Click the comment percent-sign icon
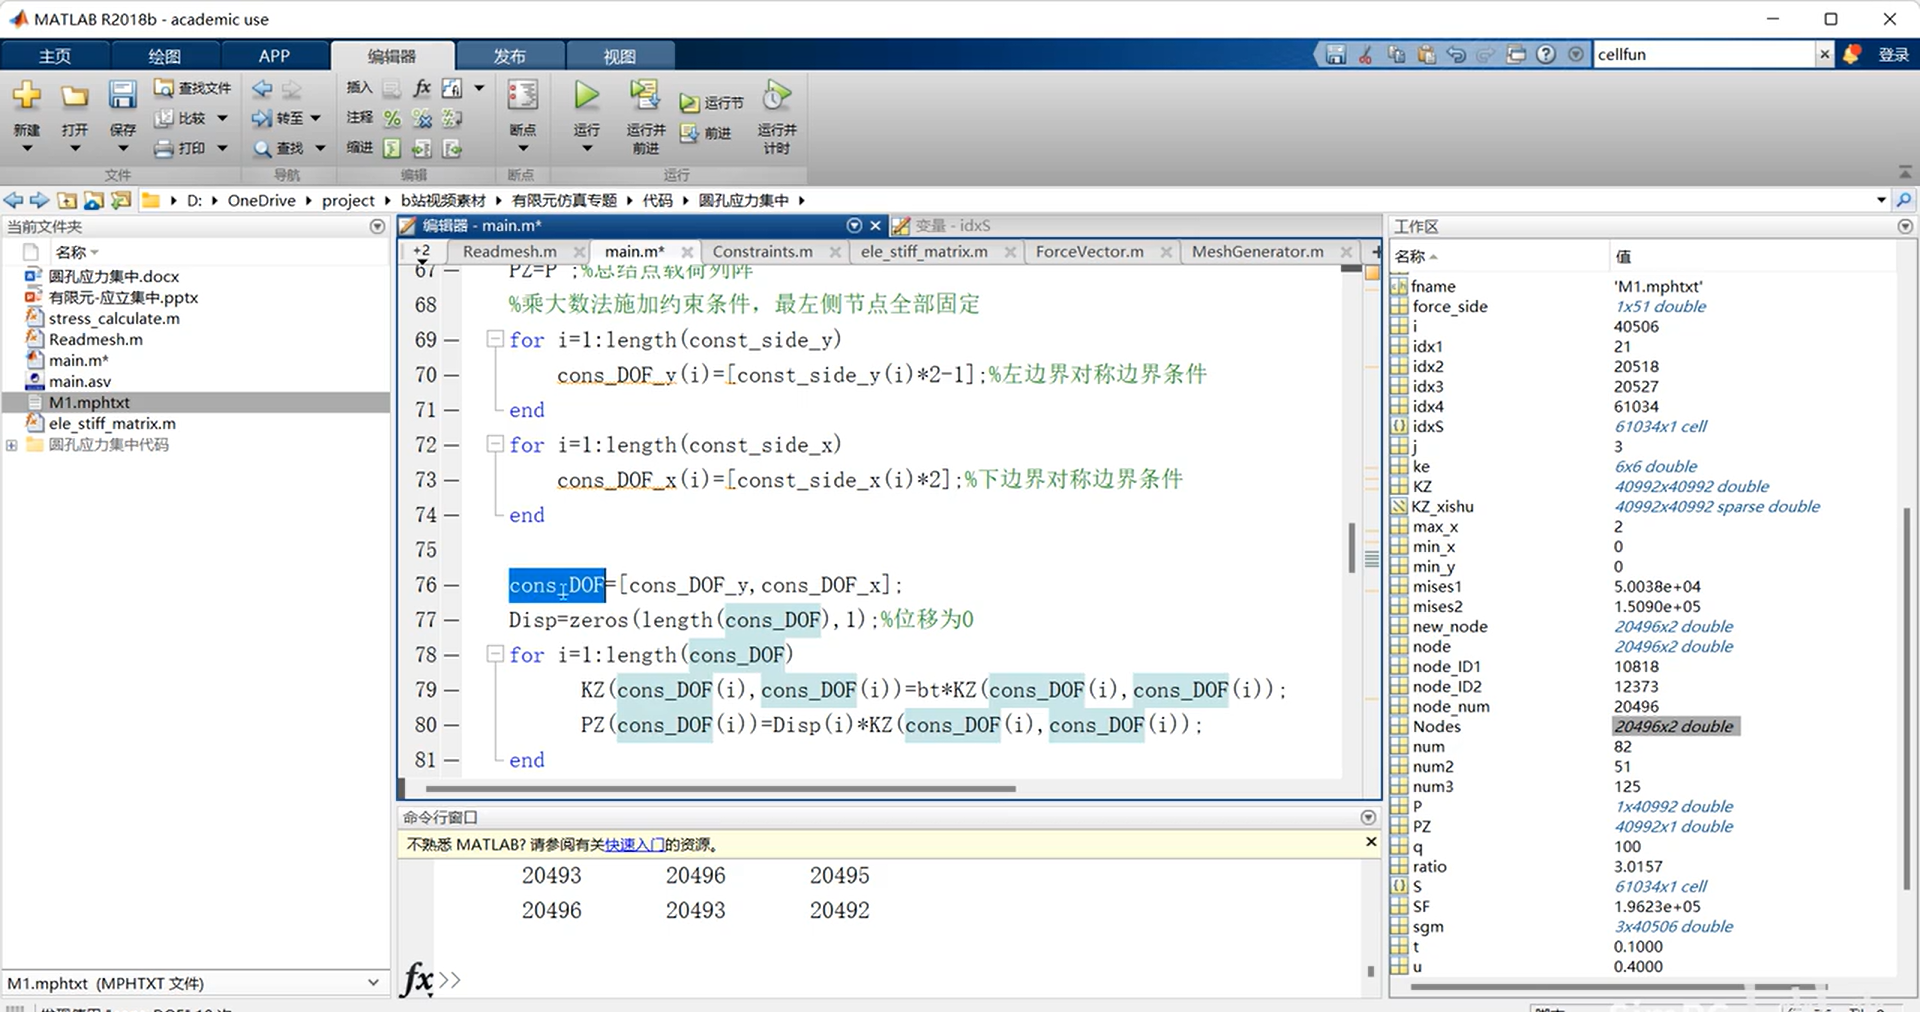Screen dimensions: 1920x1012 (392, 119)
